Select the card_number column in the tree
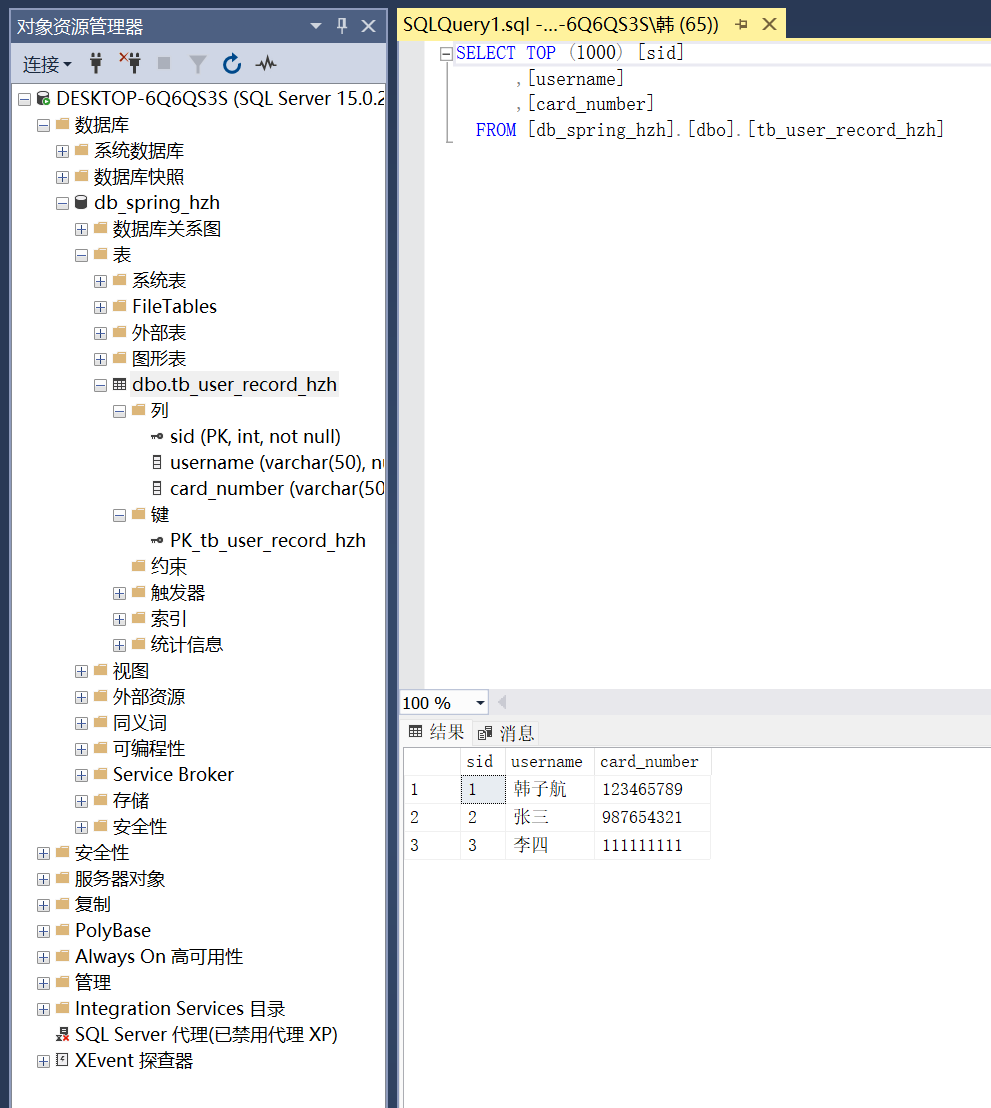Viewport: 991px width, 1108px height. (276, 489)
